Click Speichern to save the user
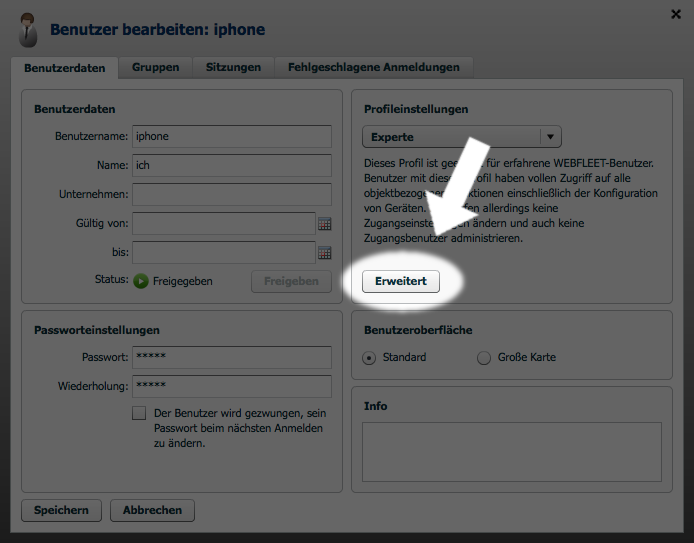This screenshot has width=694, height=543. coord(61,510)
